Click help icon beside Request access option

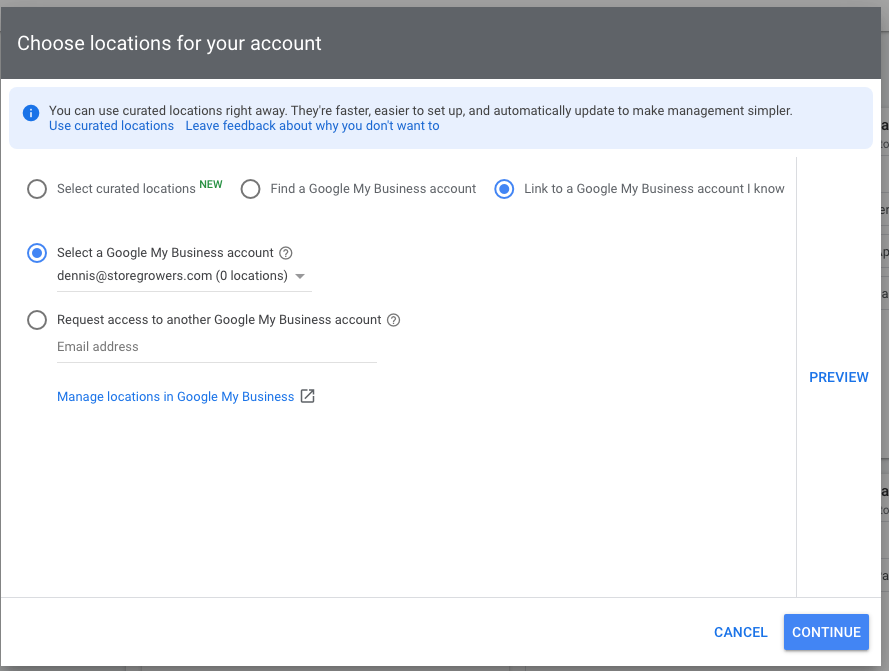click(x=393, y=320)
